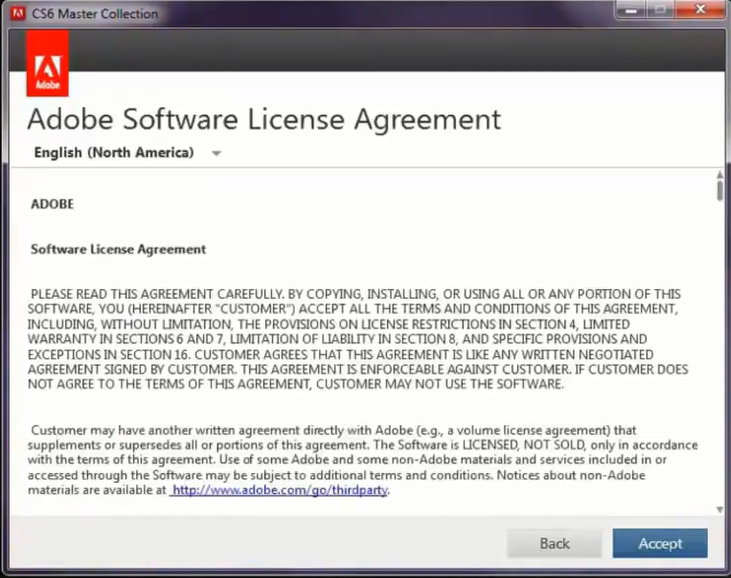Go back with the Back button
The width and height of the screenshot is (731, 578).
tap(554, 543)
